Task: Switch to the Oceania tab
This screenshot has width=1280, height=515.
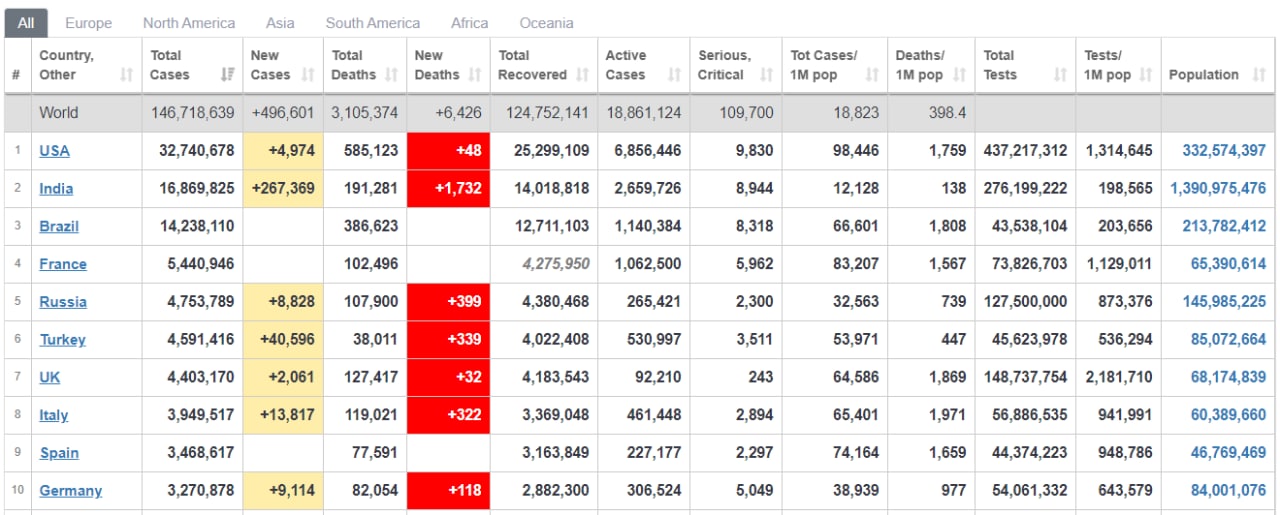Action: 546,23
